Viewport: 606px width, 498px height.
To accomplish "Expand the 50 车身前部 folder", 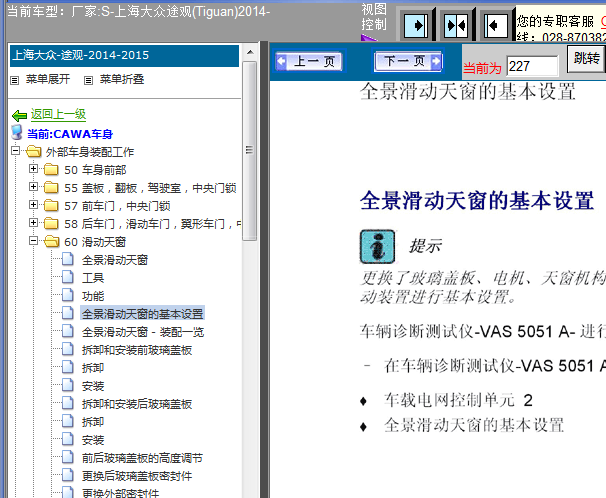I will pyautogui.click(x=34, y=168).
